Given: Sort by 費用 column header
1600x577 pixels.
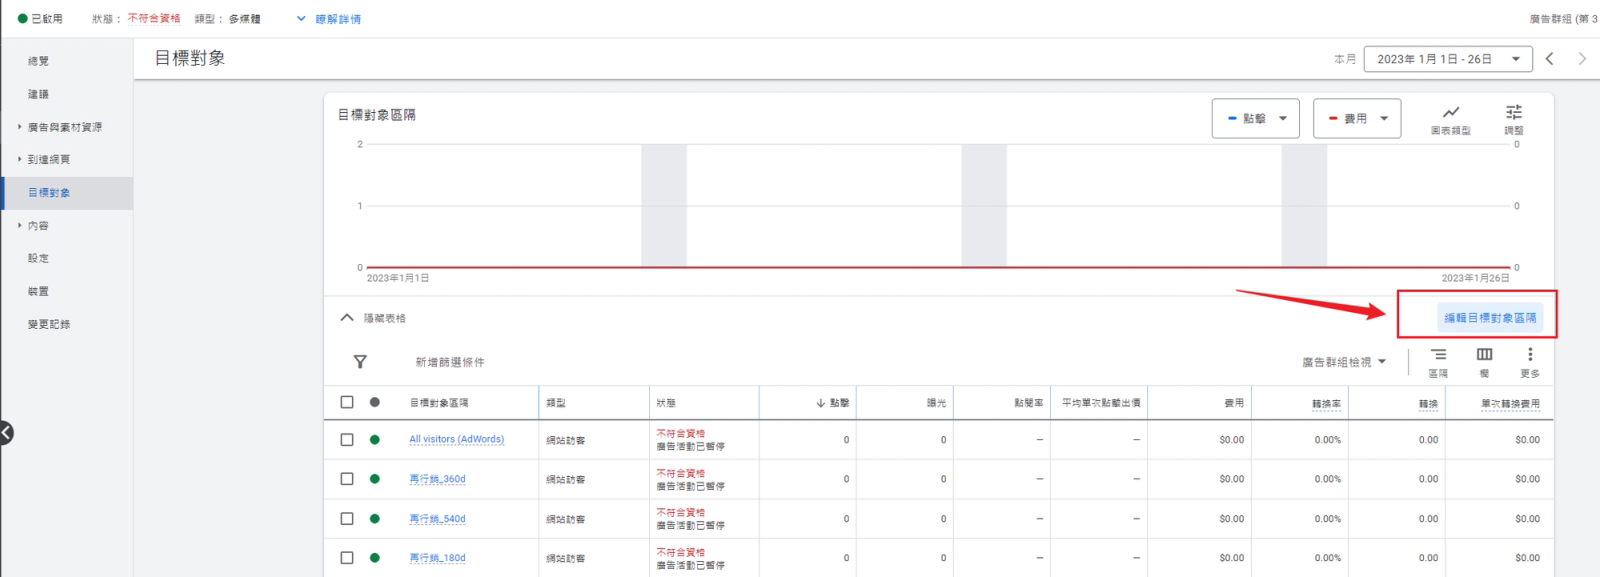Looking at the screenshot, I should pyautogui.click(x=1234, y=403).
